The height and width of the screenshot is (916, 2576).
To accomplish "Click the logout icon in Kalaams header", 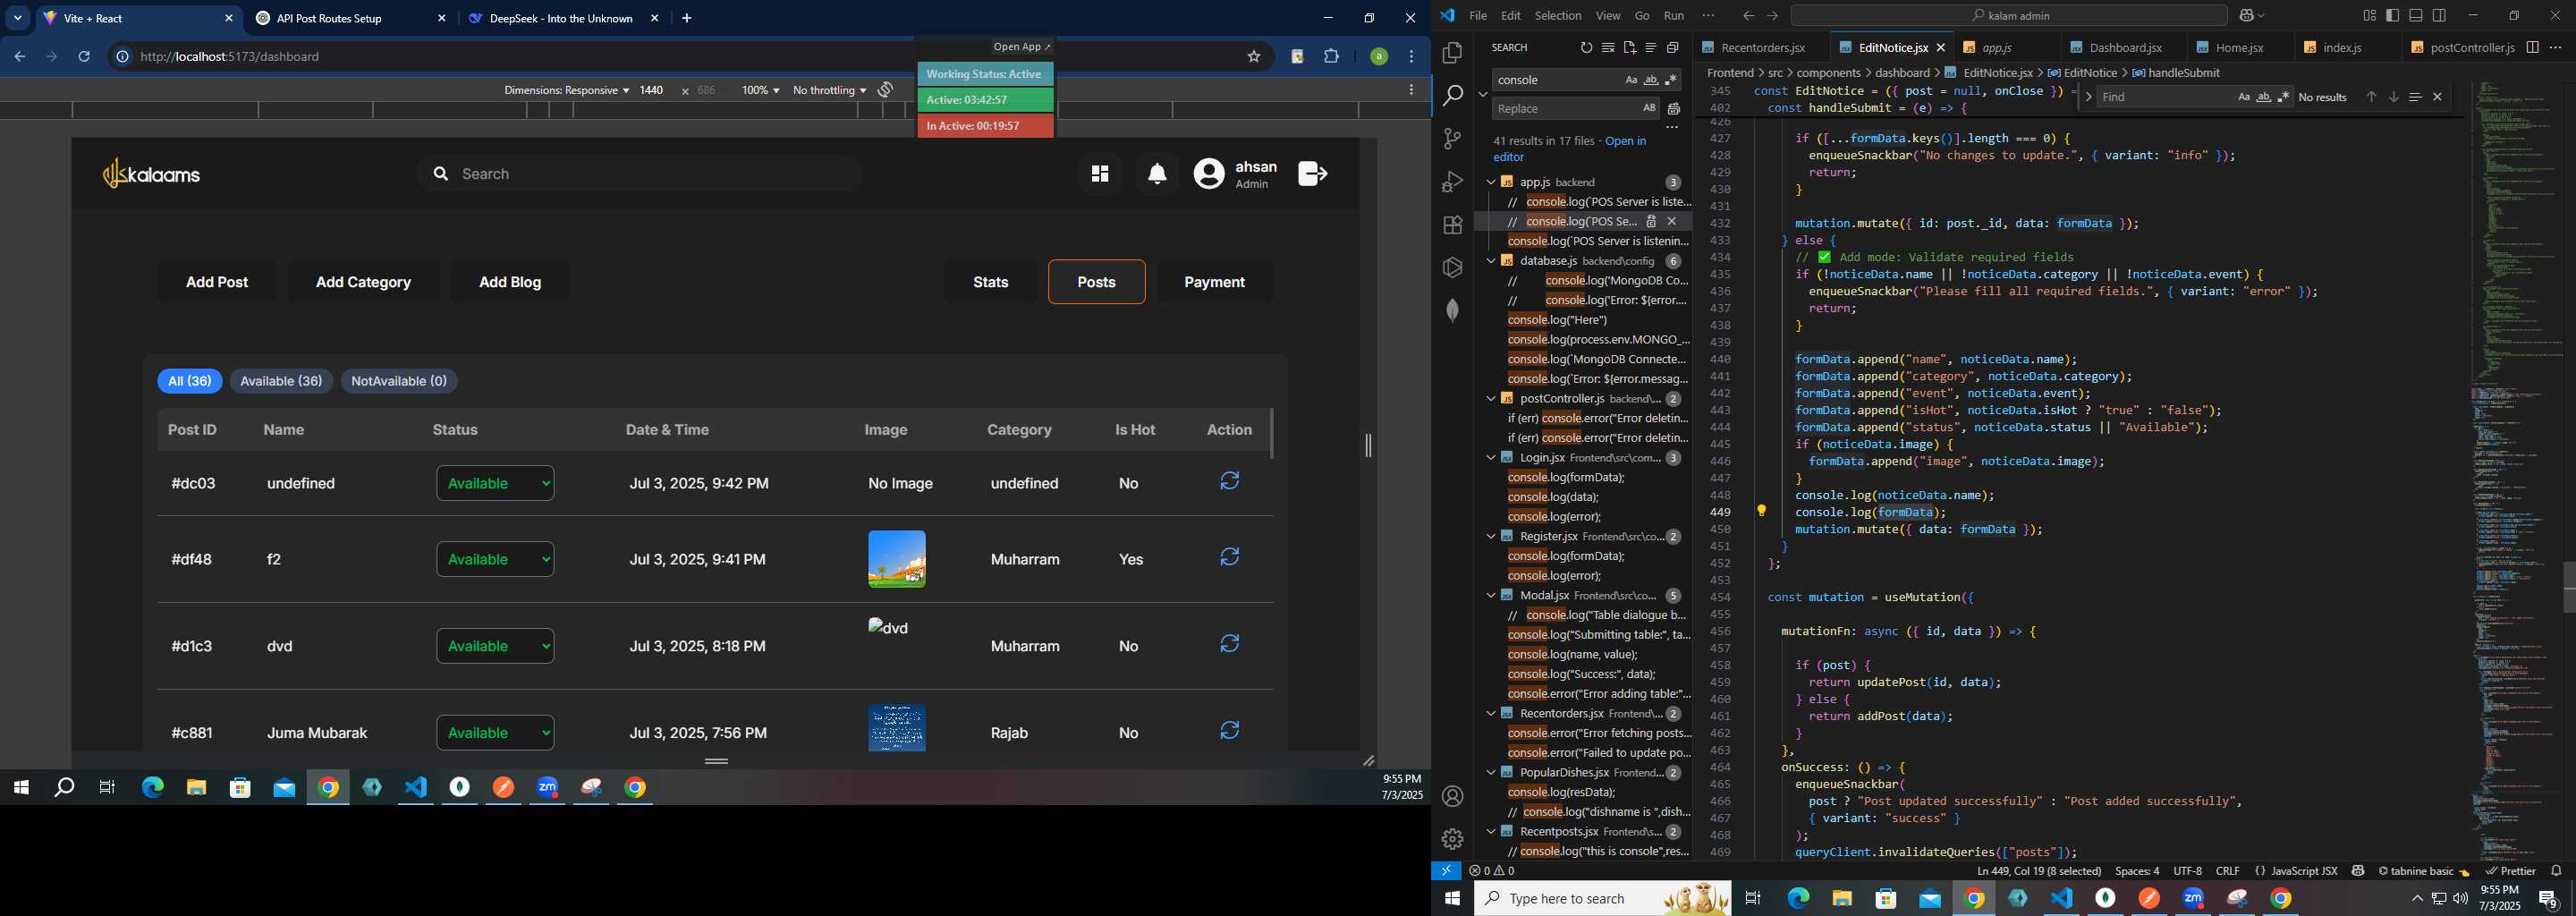I will [x=1312, y=174].
